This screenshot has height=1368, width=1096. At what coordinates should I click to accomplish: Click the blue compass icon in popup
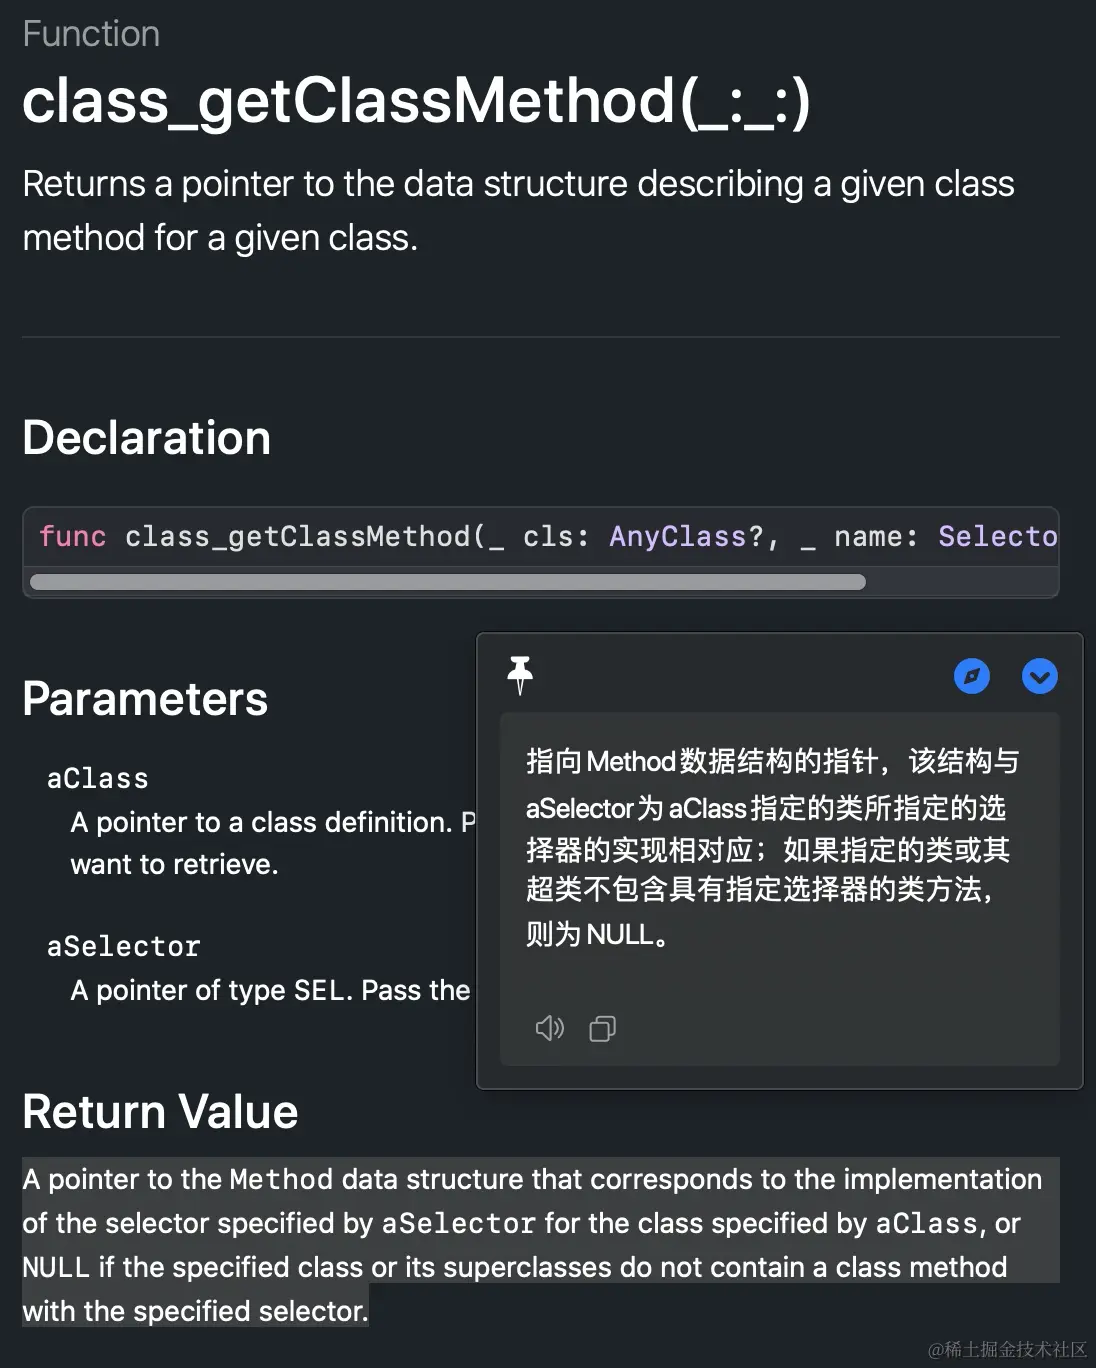971,677
